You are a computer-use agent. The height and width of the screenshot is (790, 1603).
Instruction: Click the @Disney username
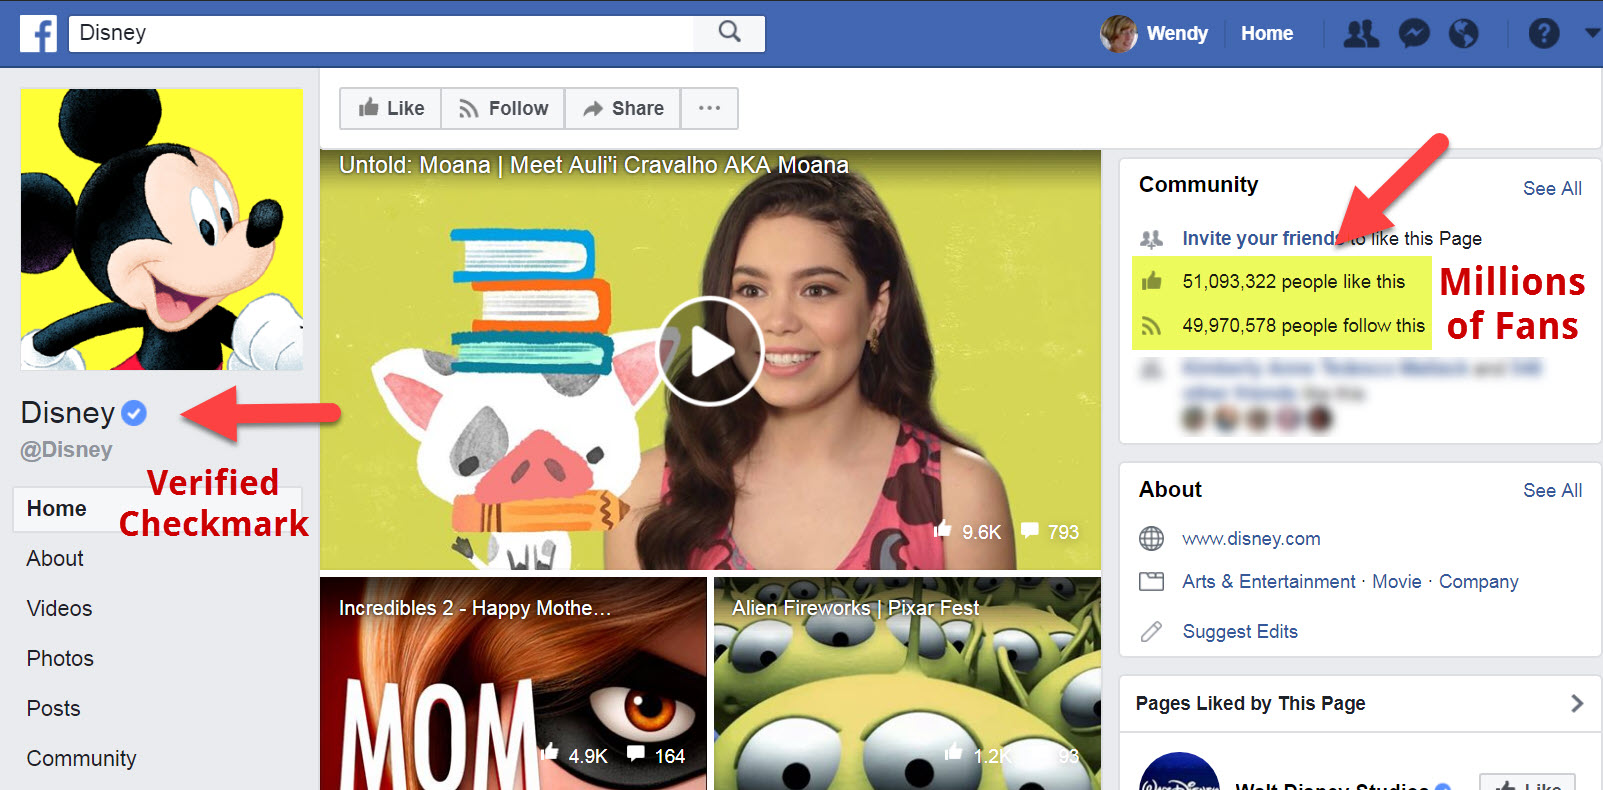(66, 450)
